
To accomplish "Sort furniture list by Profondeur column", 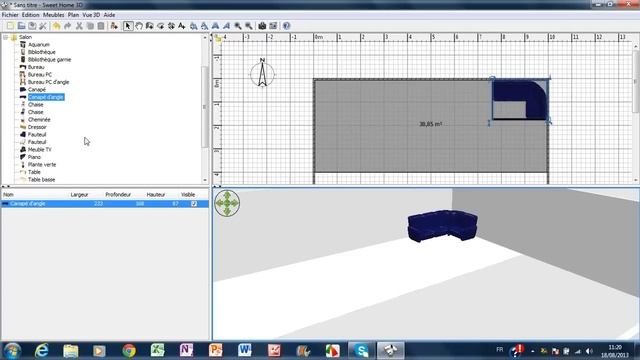I will coord(118,195).
